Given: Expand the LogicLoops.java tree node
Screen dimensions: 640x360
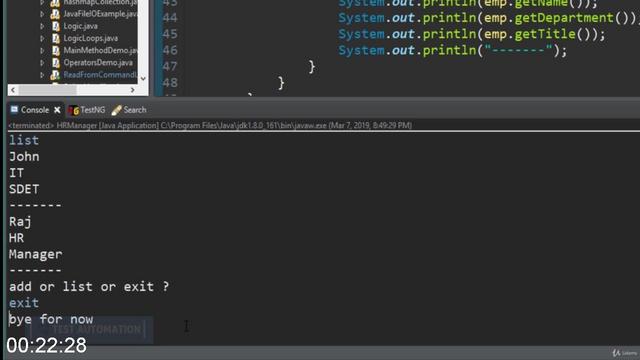Looking at the screenshot, I should pos(42,38).
